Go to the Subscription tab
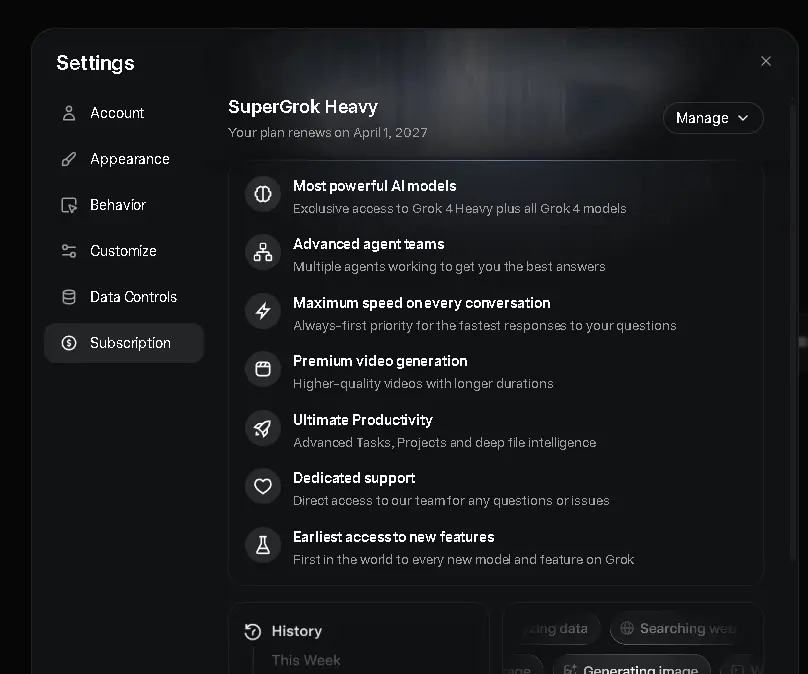 tap(124, 343)
